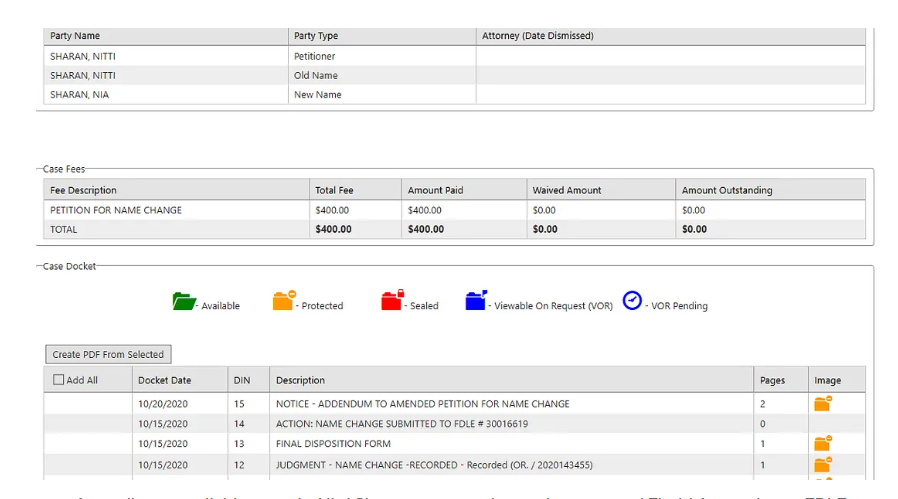
Task: Click ACTION: NAME CHANGE SUBMITTED TO FDLE entry
Action: point(402,424)
